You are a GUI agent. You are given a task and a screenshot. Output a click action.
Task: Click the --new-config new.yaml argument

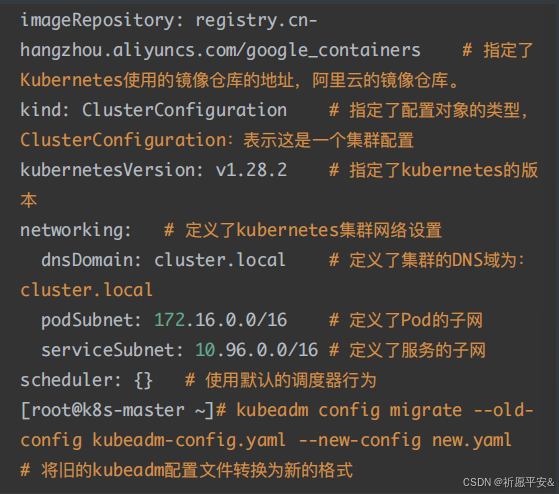(405, 441)
